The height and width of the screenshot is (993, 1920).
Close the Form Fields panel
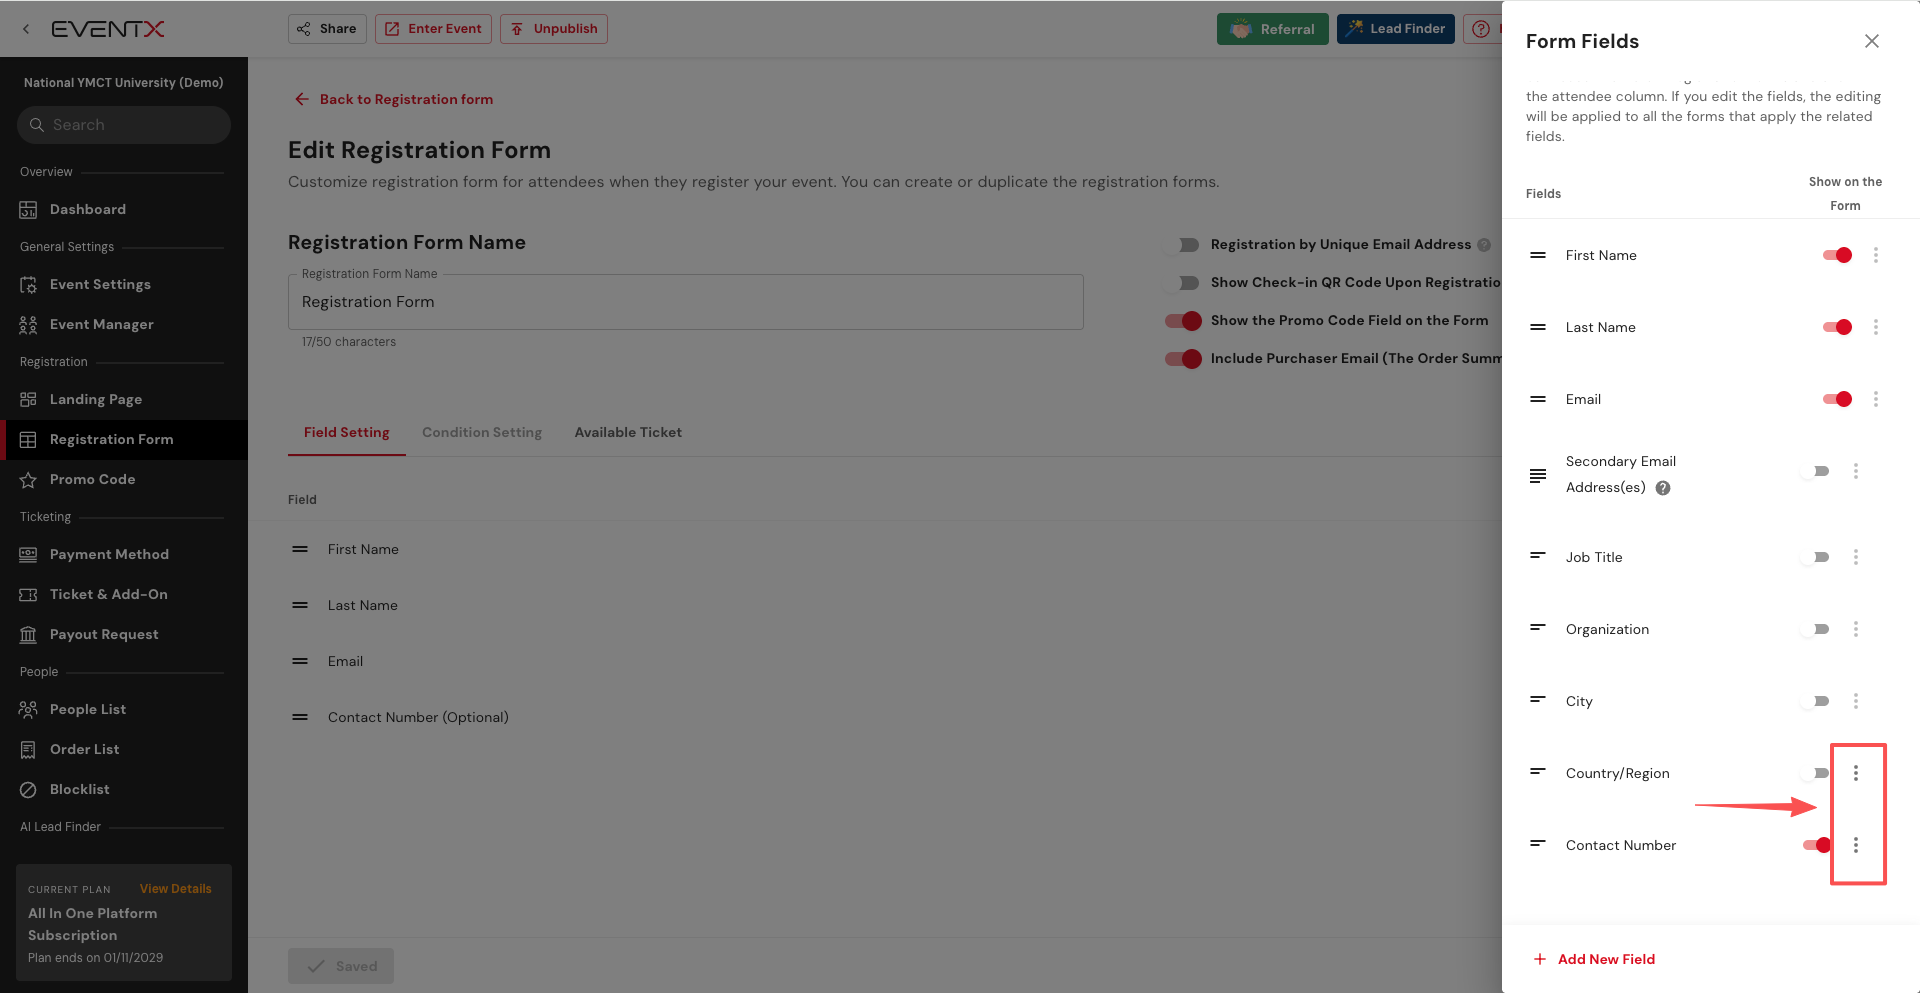pyautogui.click(x=1871, y=41)
